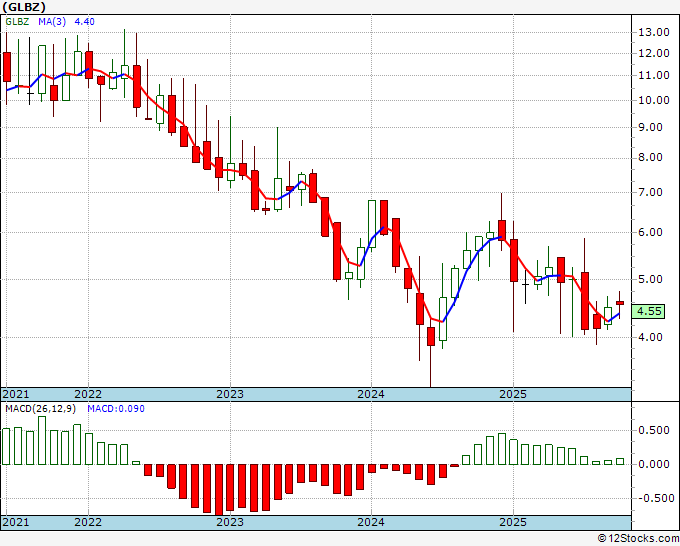Click the MA(3) legend label

tap(52, 22)
